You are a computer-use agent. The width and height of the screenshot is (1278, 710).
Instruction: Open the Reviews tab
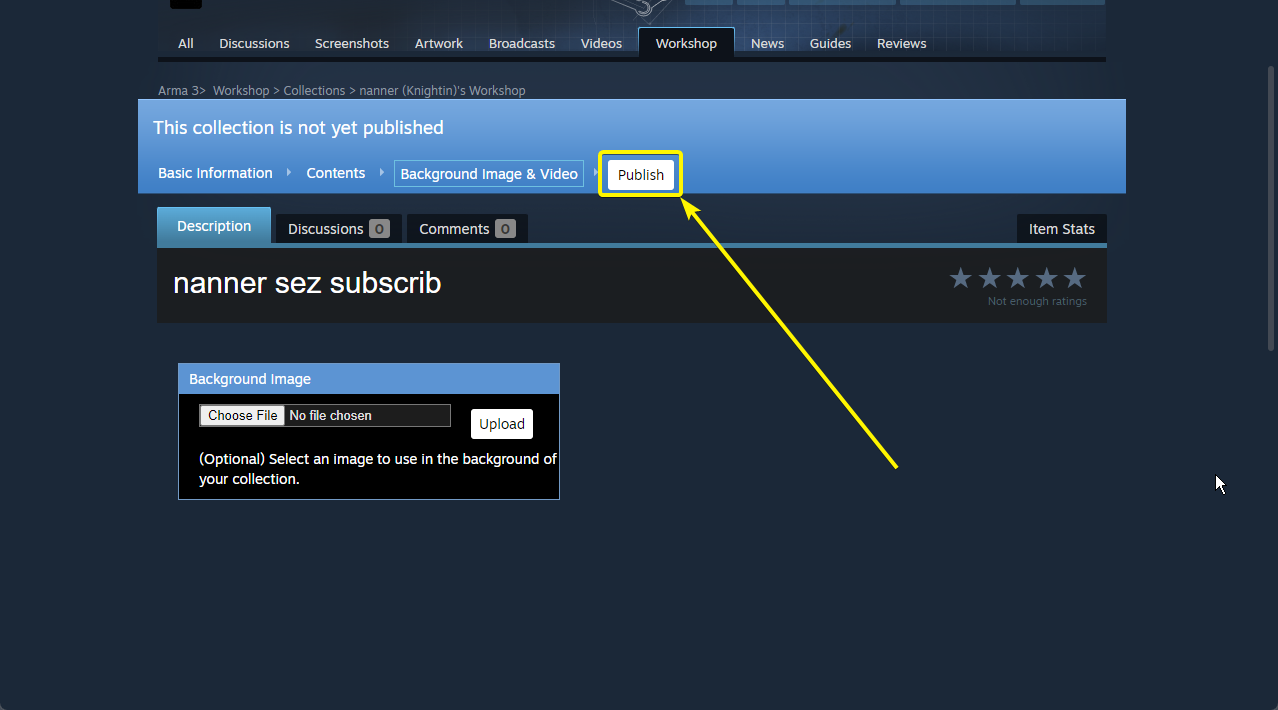point(901,43)
